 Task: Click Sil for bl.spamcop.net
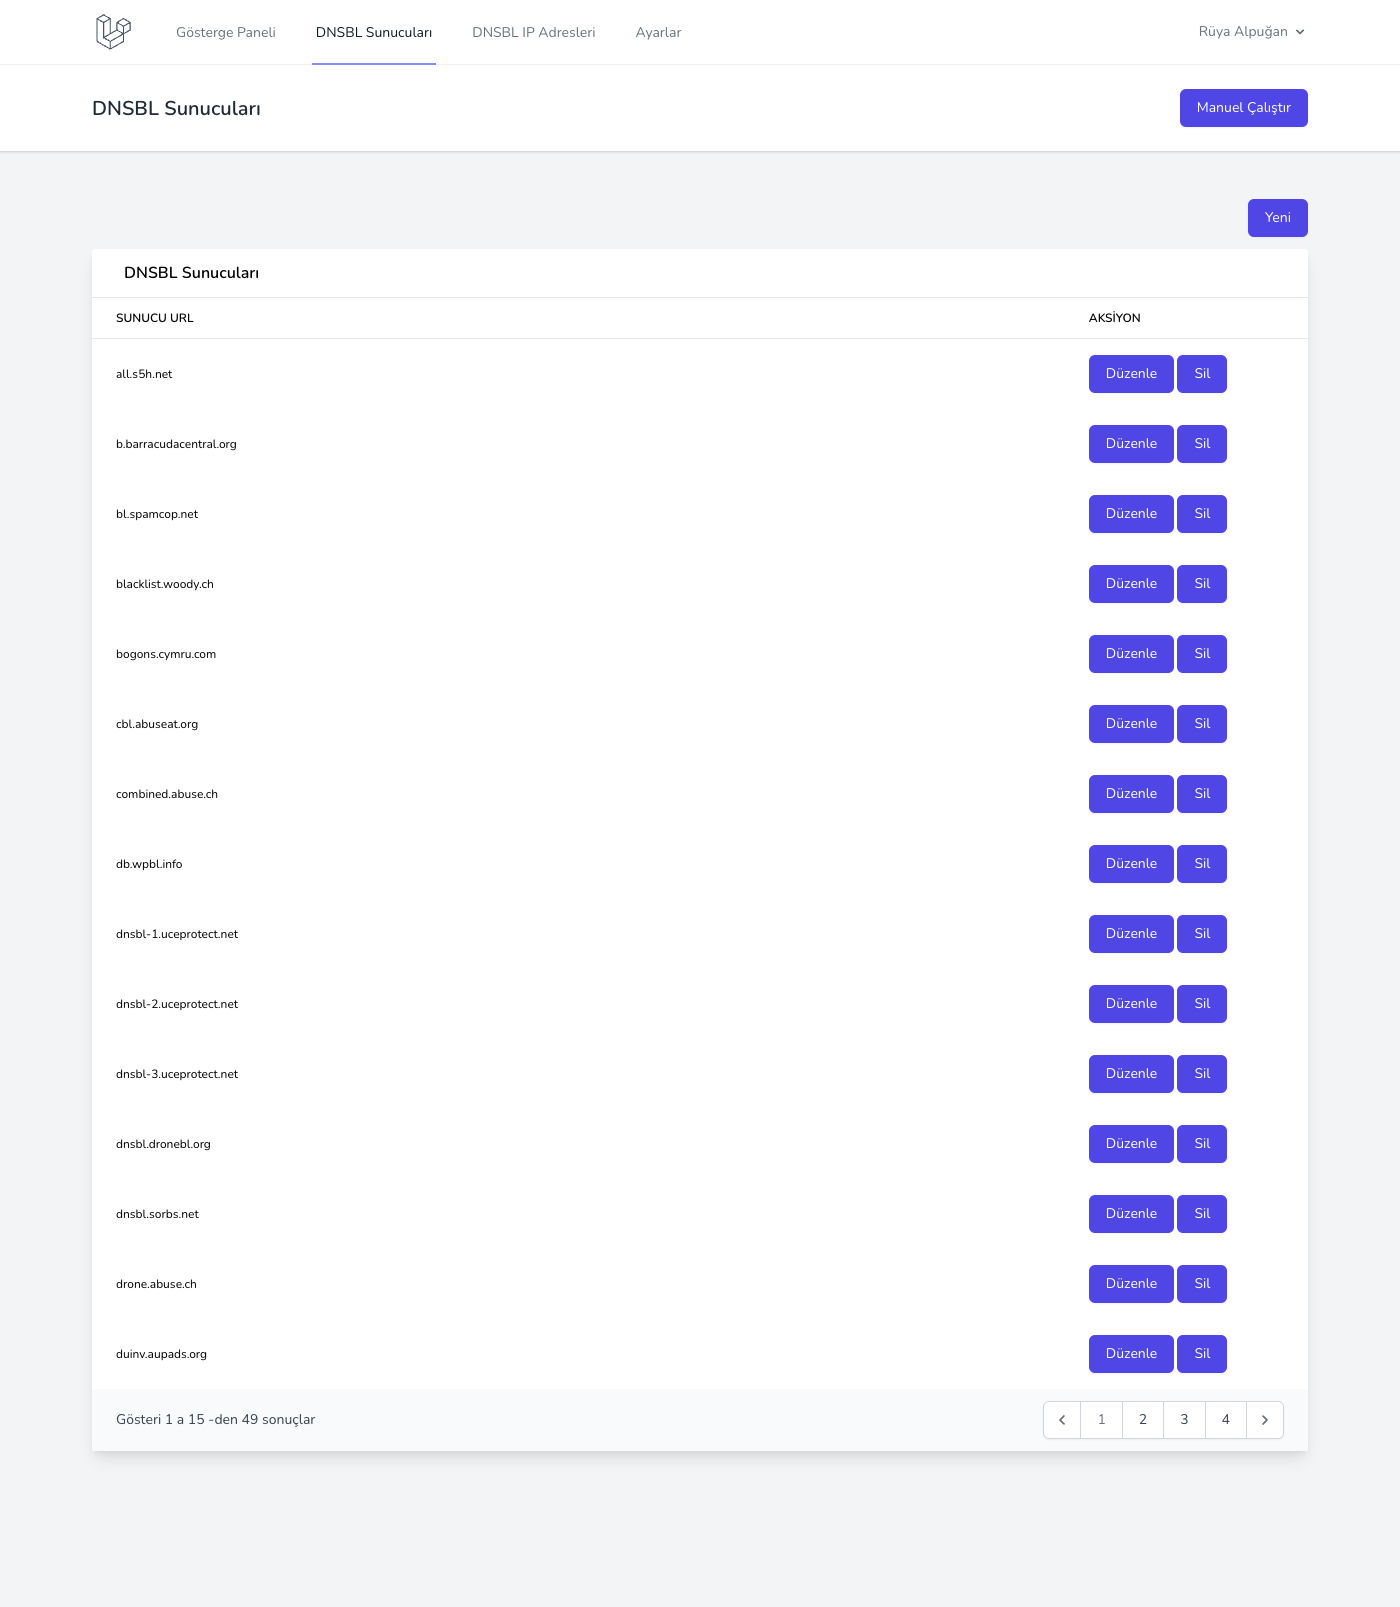[x=1202, y=514]
